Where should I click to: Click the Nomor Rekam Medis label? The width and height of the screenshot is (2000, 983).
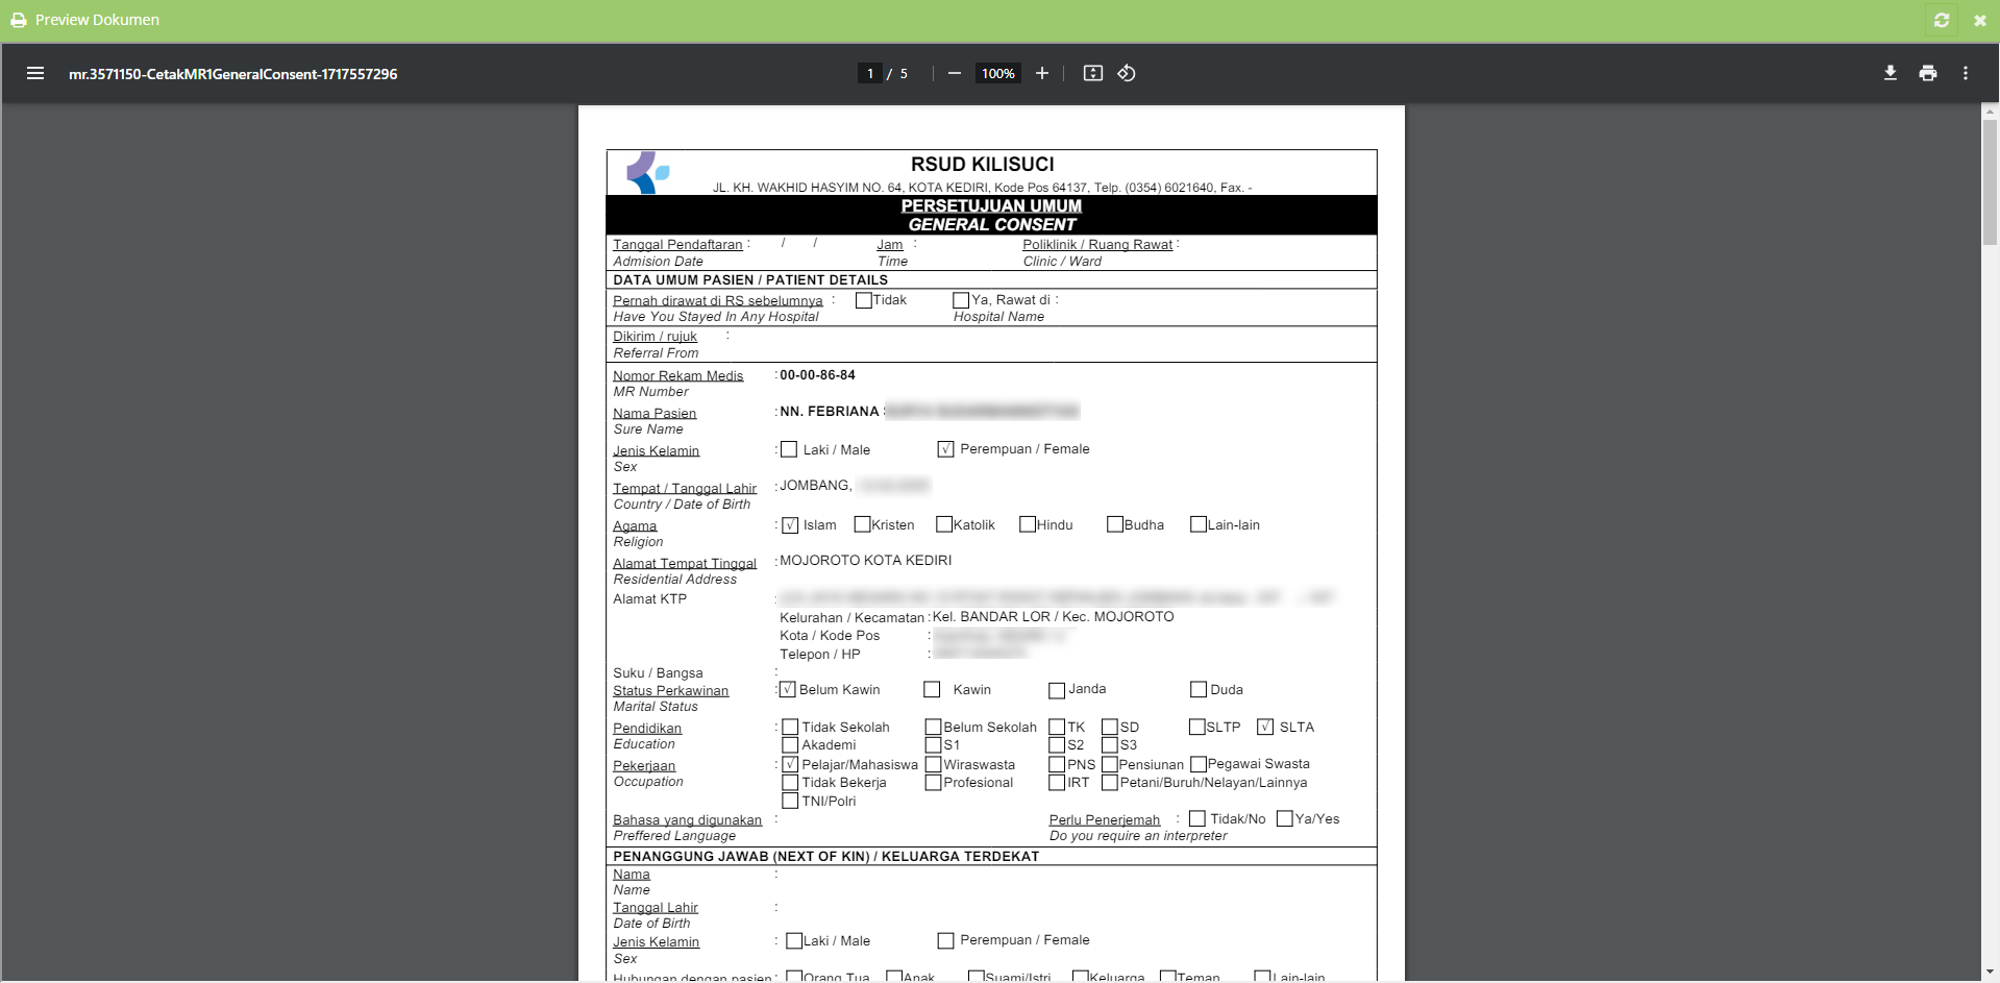678,376
